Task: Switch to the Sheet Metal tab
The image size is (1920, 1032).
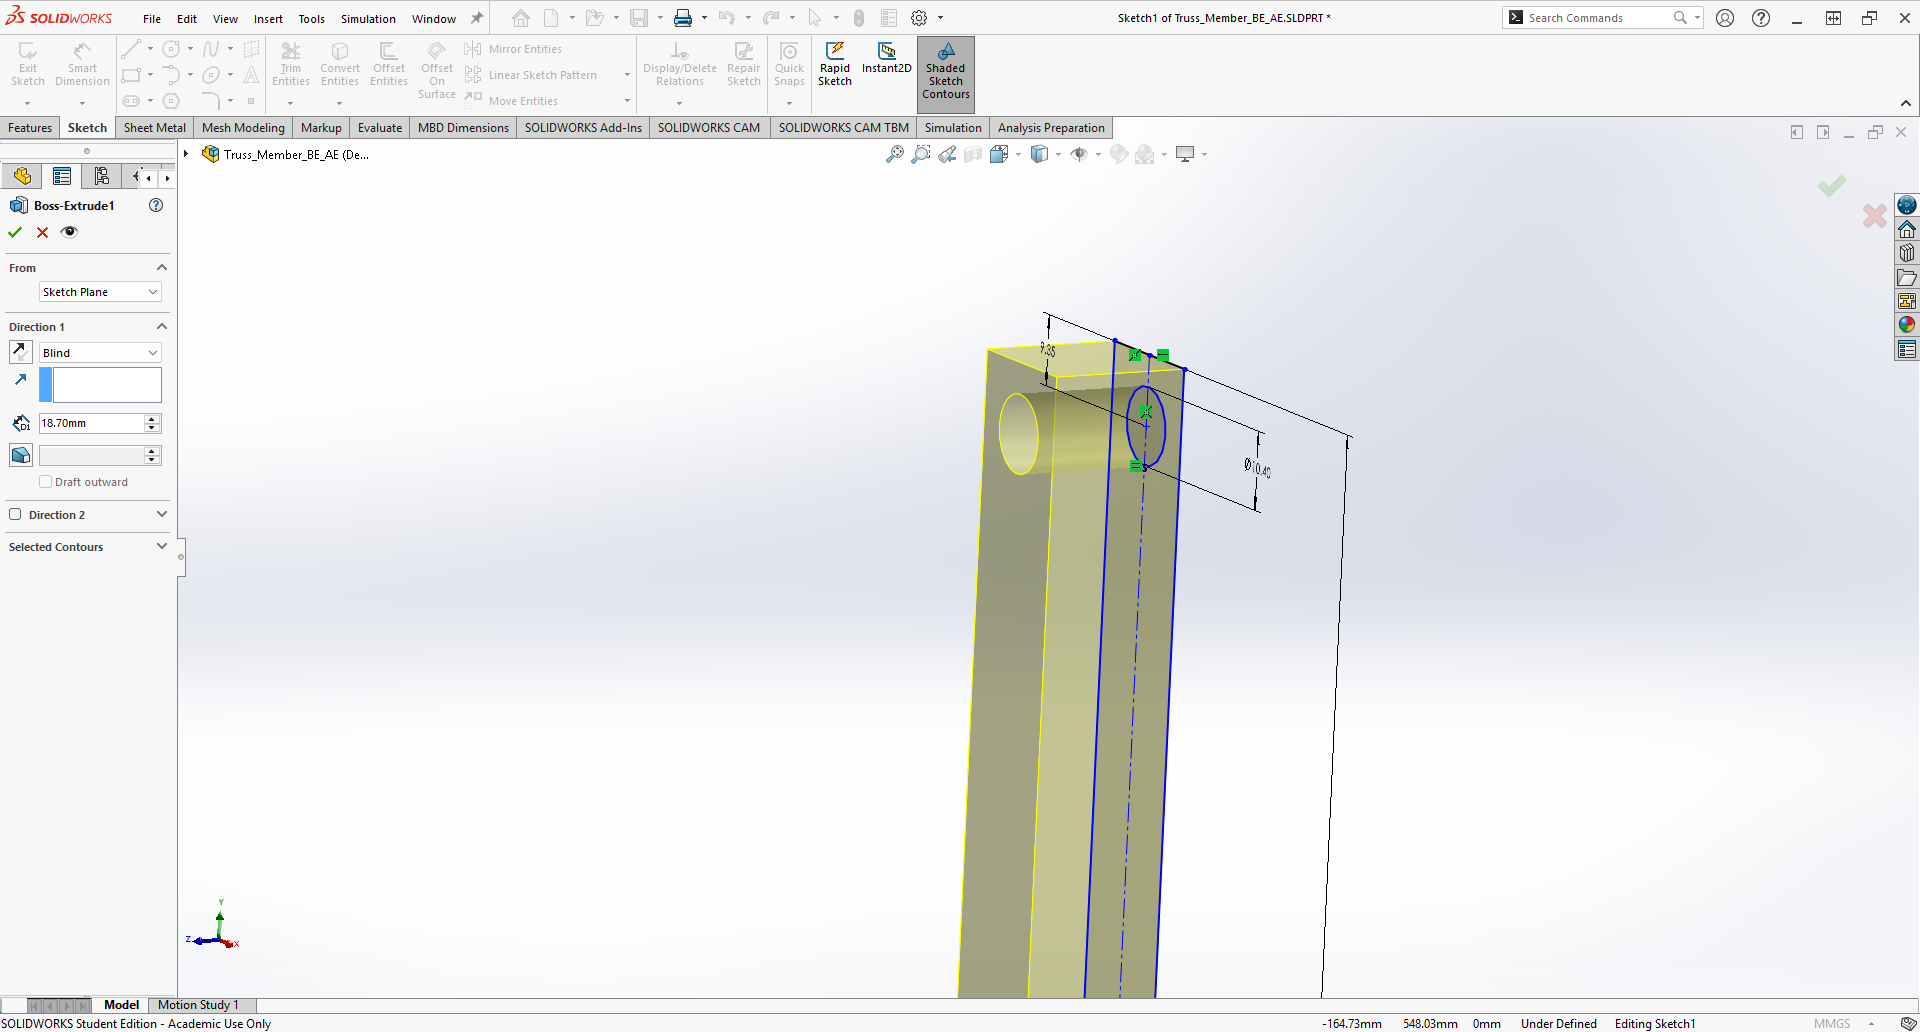Action: coord(155,128)
